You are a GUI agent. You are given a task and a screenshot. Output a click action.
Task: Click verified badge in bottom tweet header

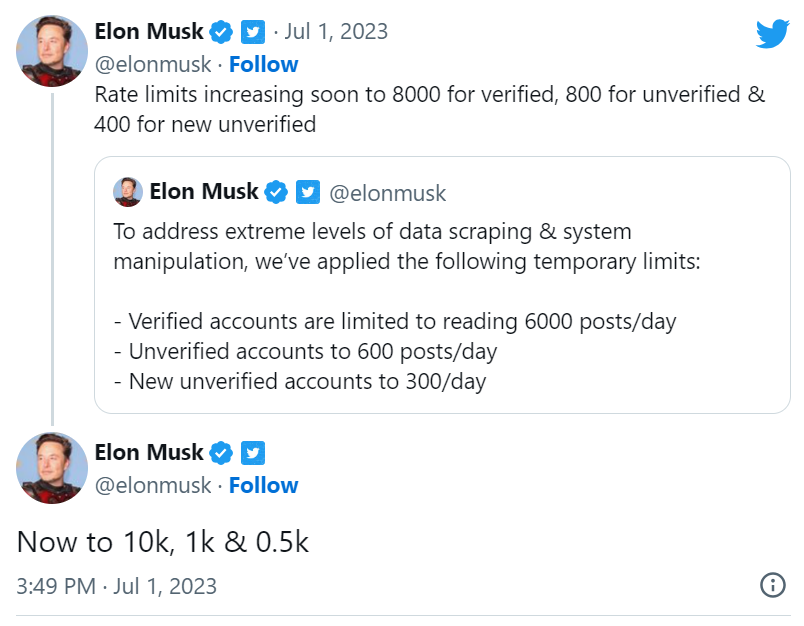click(x=221, y=453)
